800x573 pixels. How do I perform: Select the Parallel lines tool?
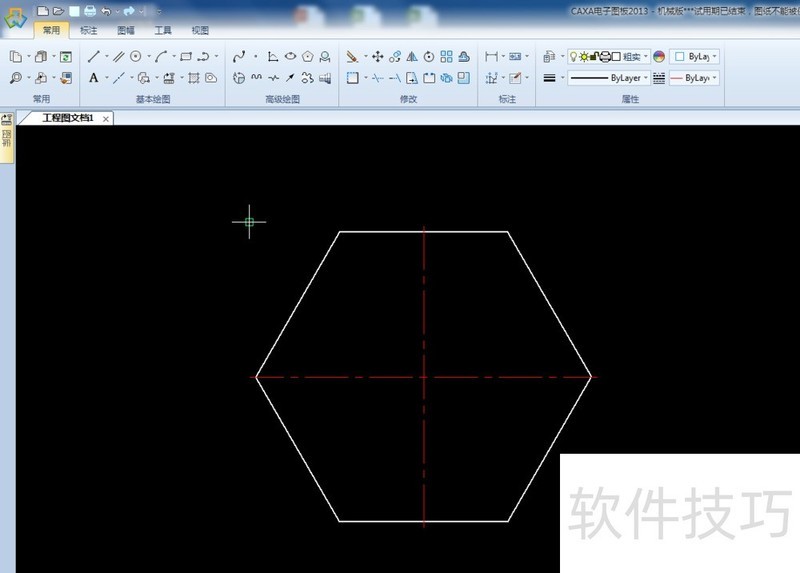pos(118,57)
